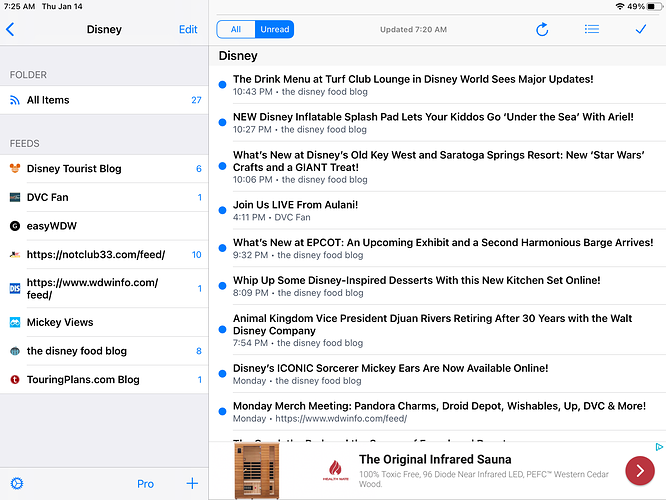This screenshot has height=500, width=666.
Task: Toggle unread dot for Old Key West article
Action: tap(222, 166)
